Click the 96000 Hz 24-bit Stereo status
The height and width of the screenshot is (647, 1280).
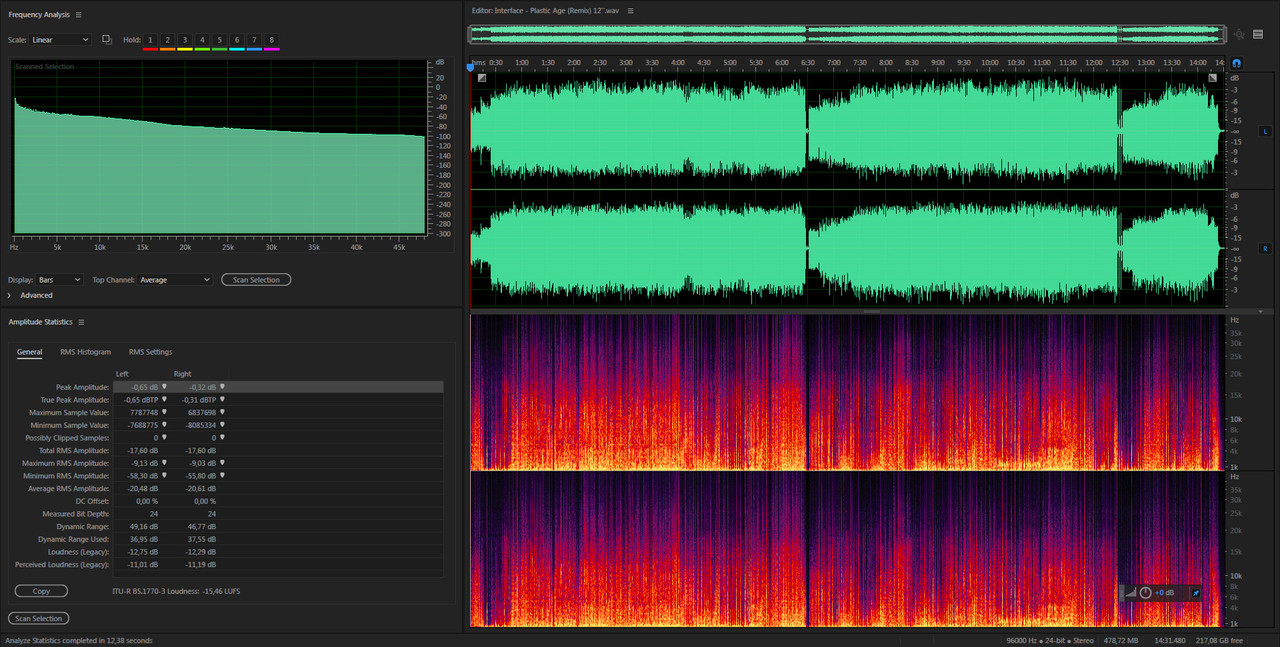click(1050, 640)
